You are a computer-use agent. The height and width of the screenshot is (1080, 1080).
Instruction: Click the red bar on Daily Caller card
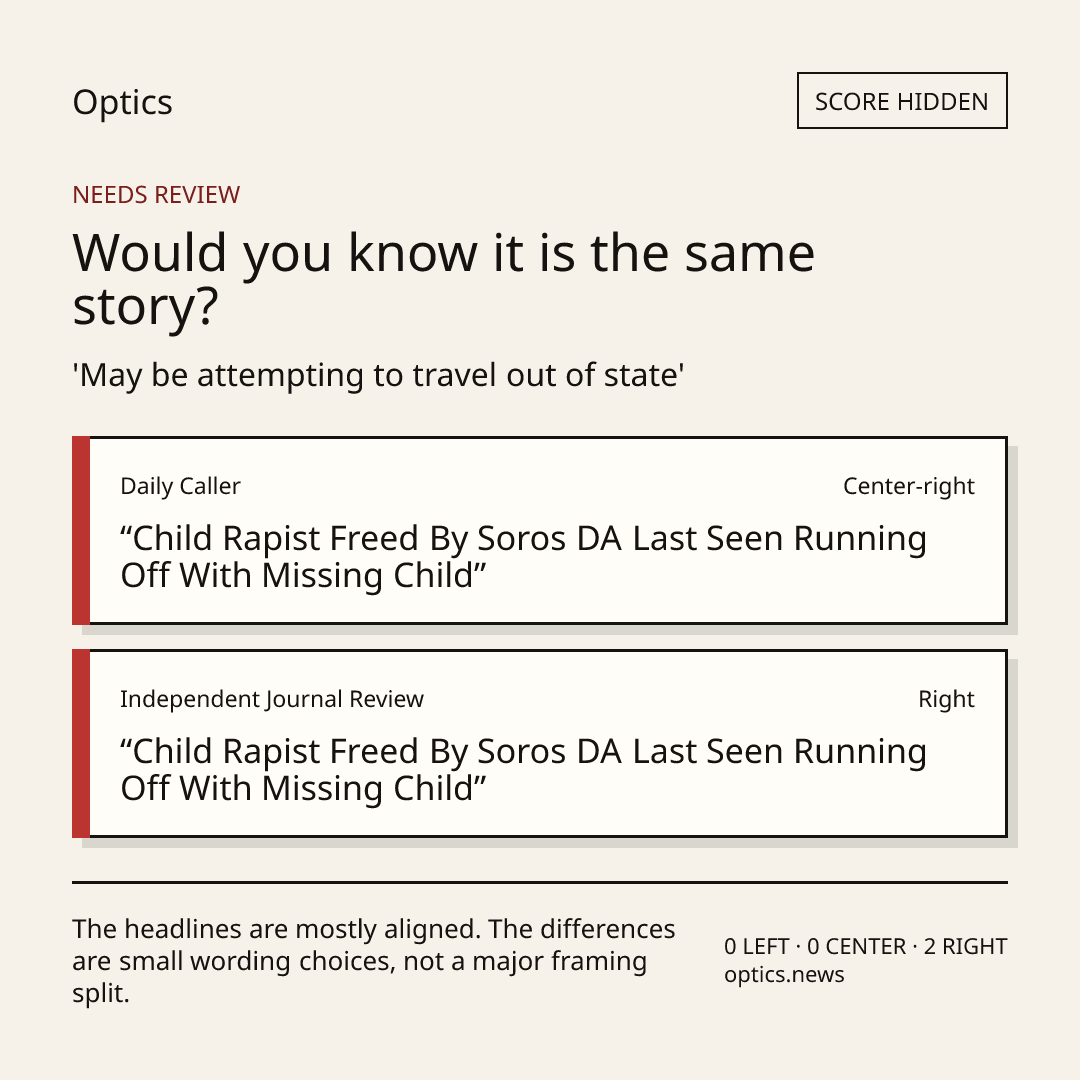pos(81,530)
